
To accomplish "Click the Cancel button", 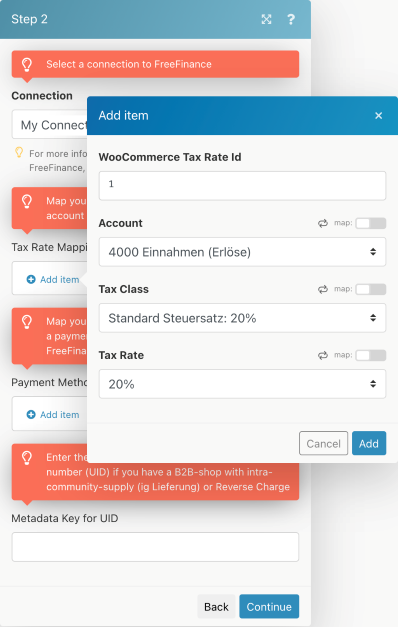I will click(323, 443).
